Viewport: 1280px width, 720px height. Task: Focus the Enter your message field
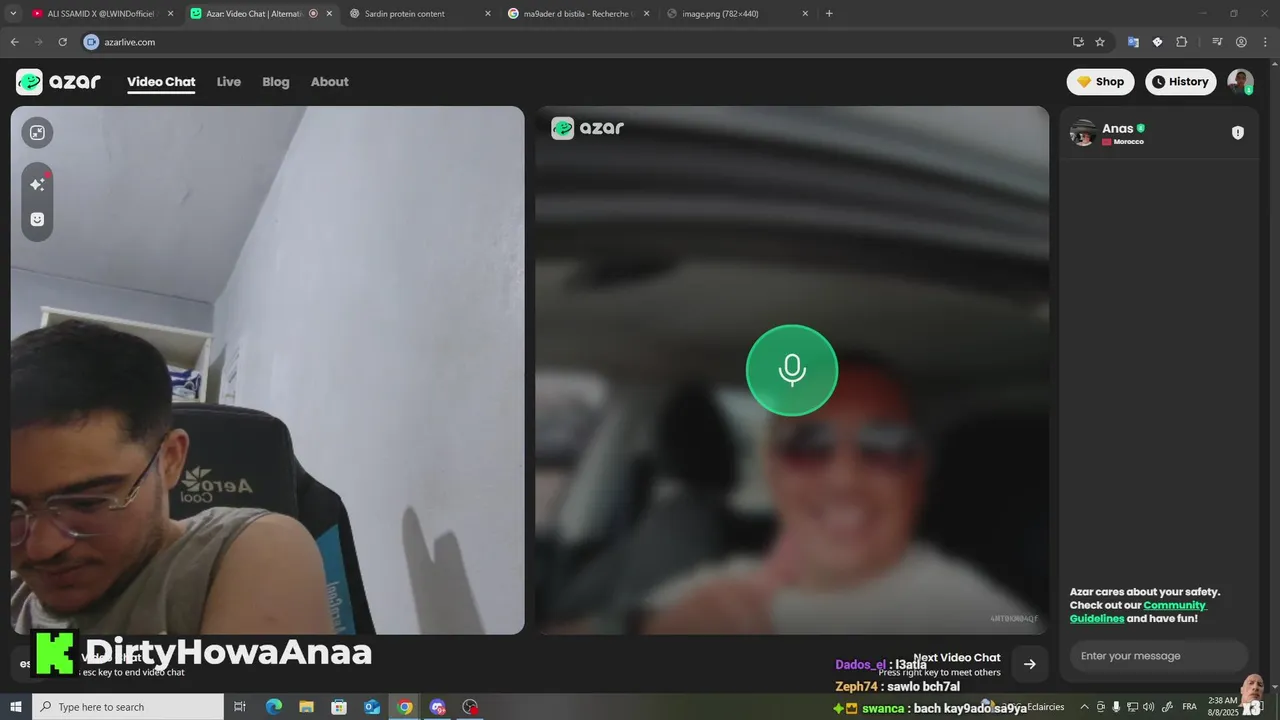tap(1159, 656)
